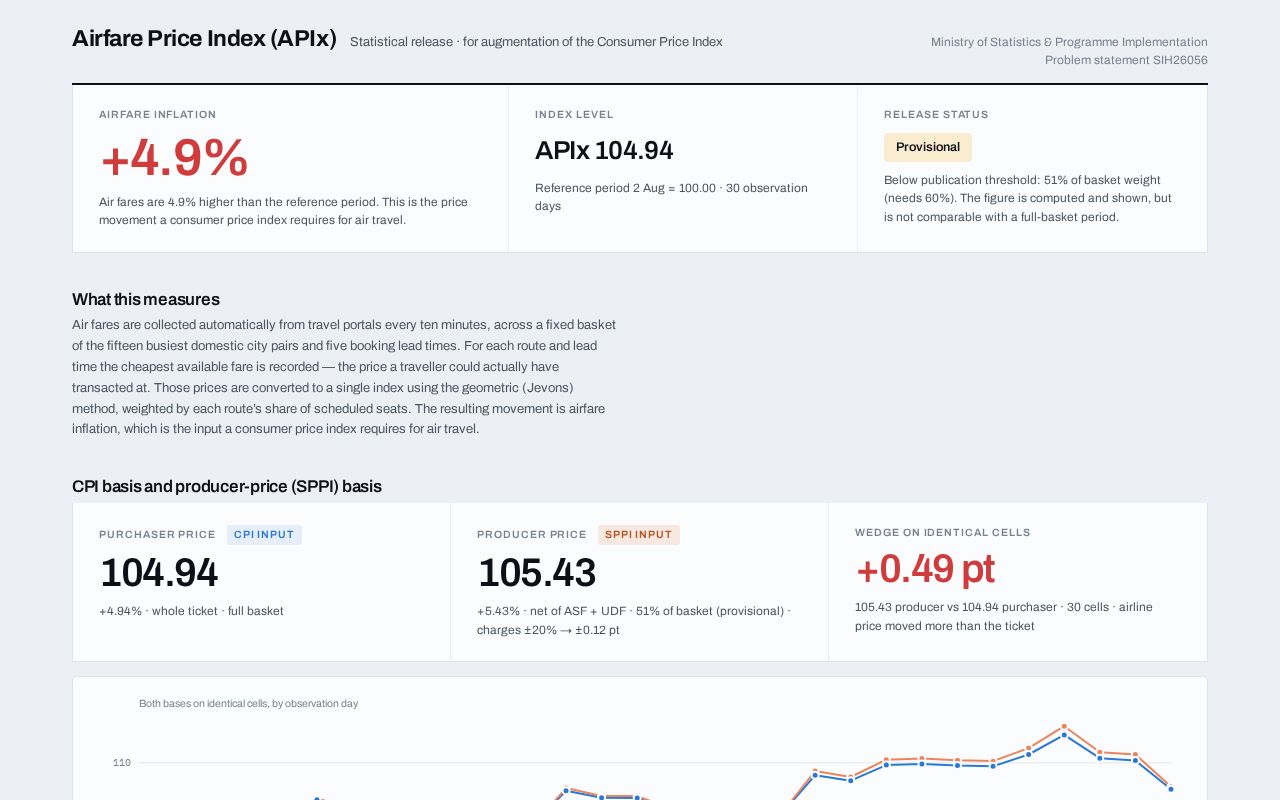Click the Release Status label
The image size is (1280, 800).
point(936,115)
